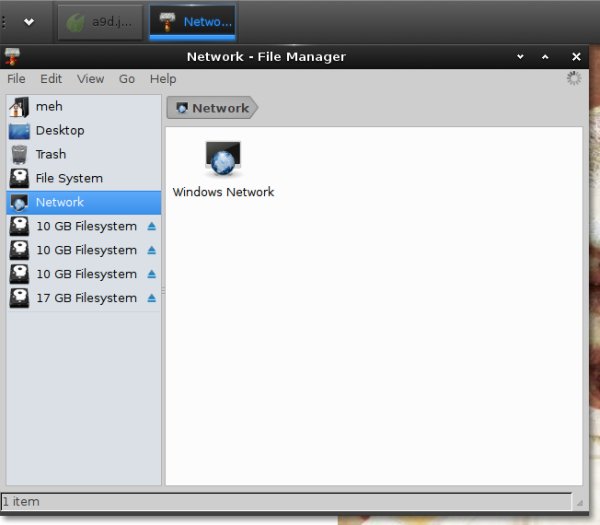Expand the taskbar chevron dropdown
Viewport: 600px width, 525px height.
[x=29, y=21]
